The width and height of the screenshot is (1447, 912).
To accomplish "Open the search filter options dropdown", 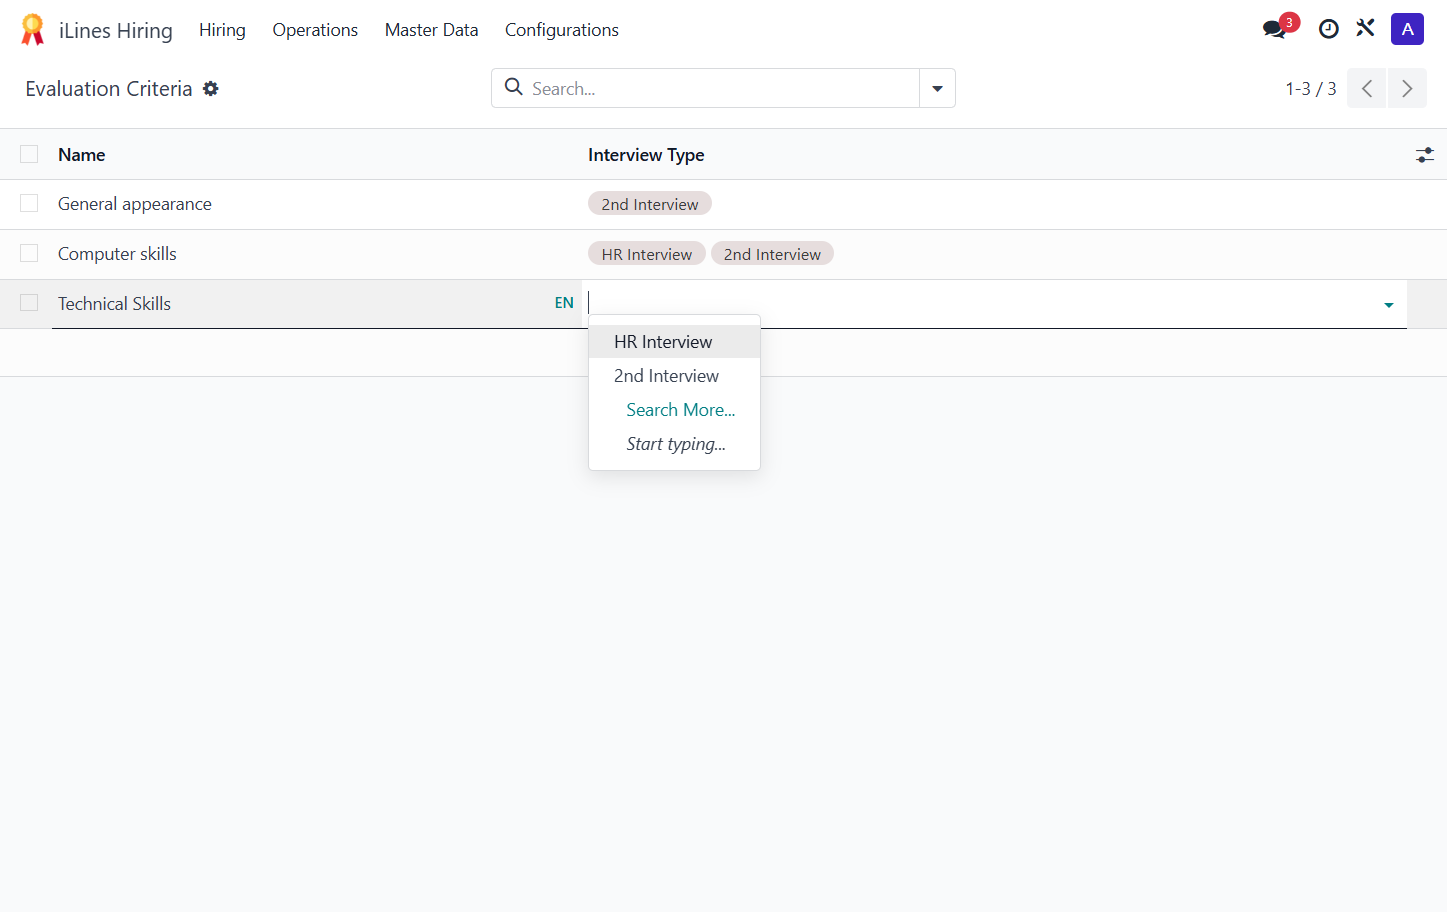I will 937,88.
